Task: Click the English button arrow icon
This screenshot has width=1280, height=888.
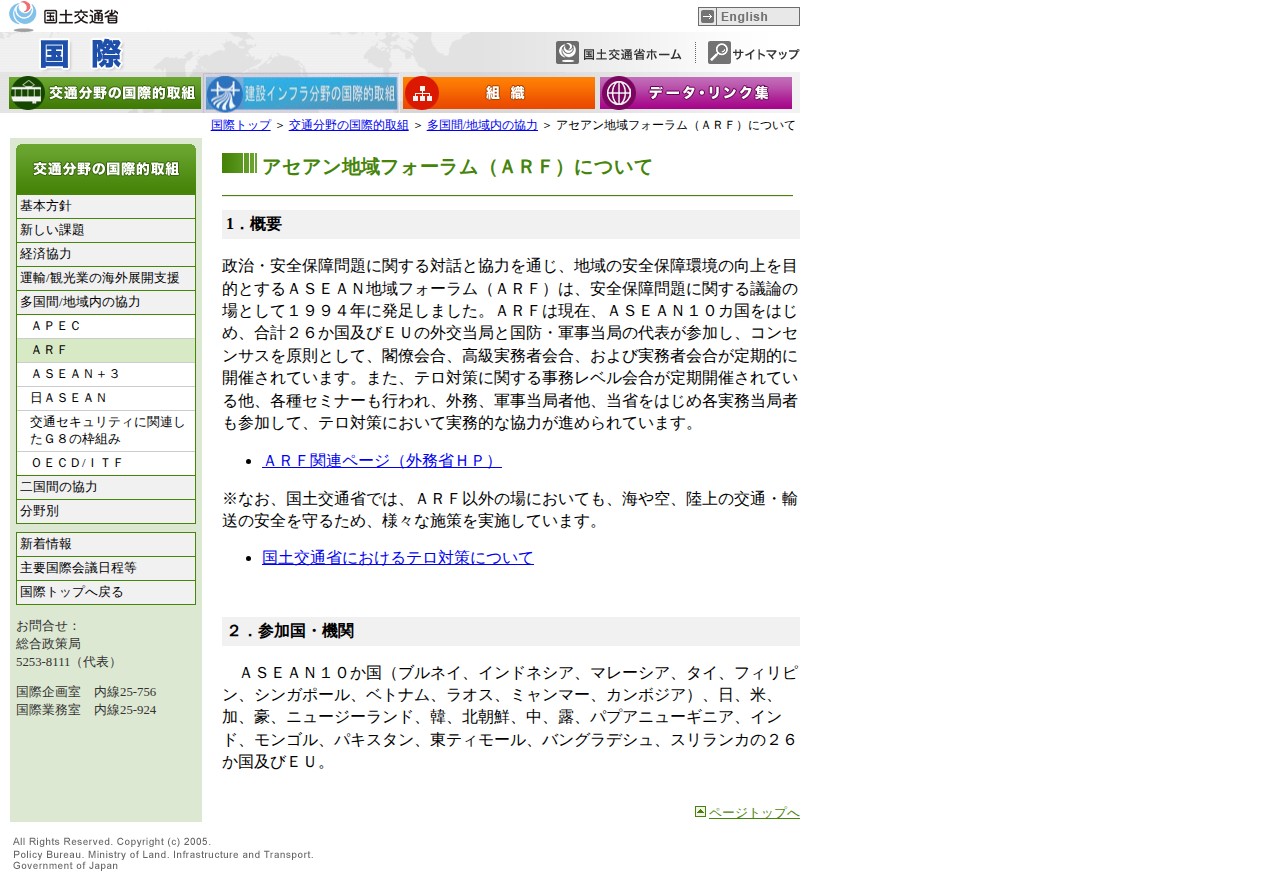Action: pyautogui.click(x=708, y=16)
